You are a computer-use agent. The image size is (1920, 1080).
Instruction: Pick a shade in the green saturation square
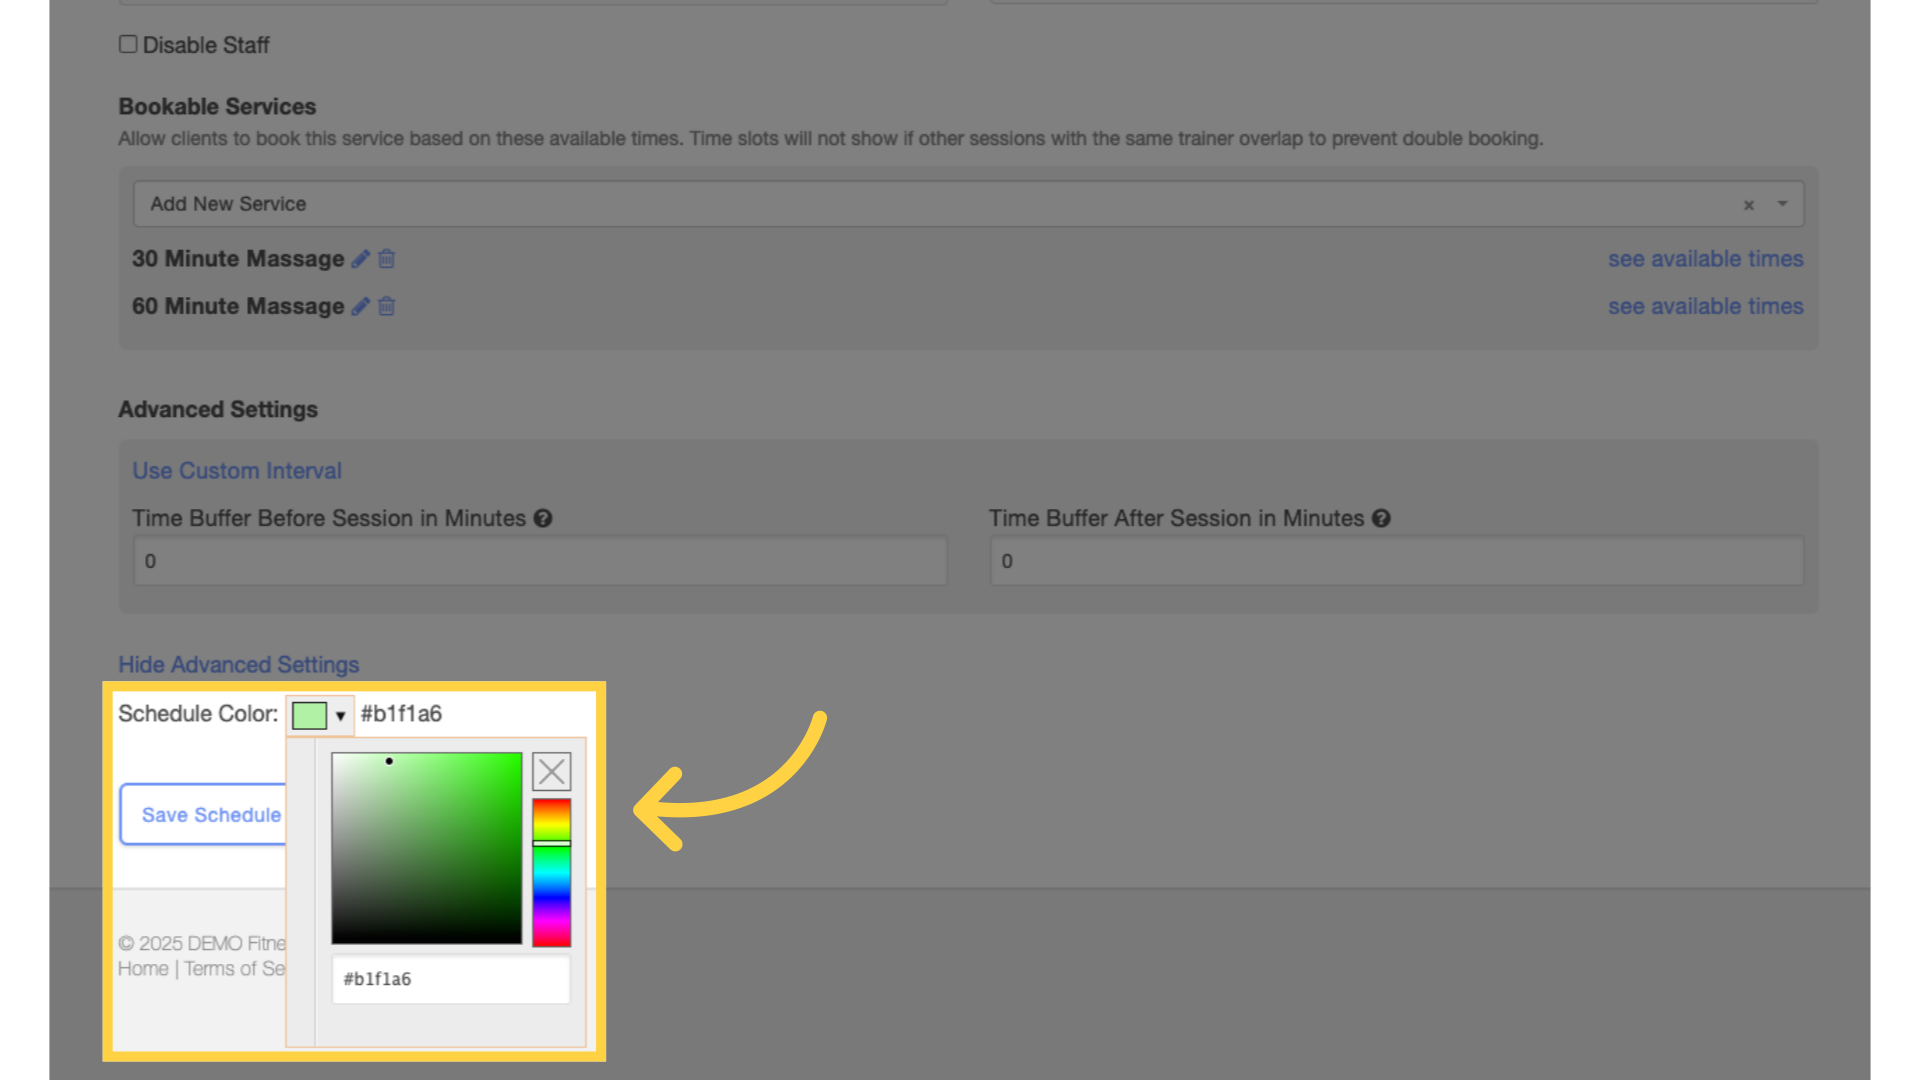(x=427, y=848)
